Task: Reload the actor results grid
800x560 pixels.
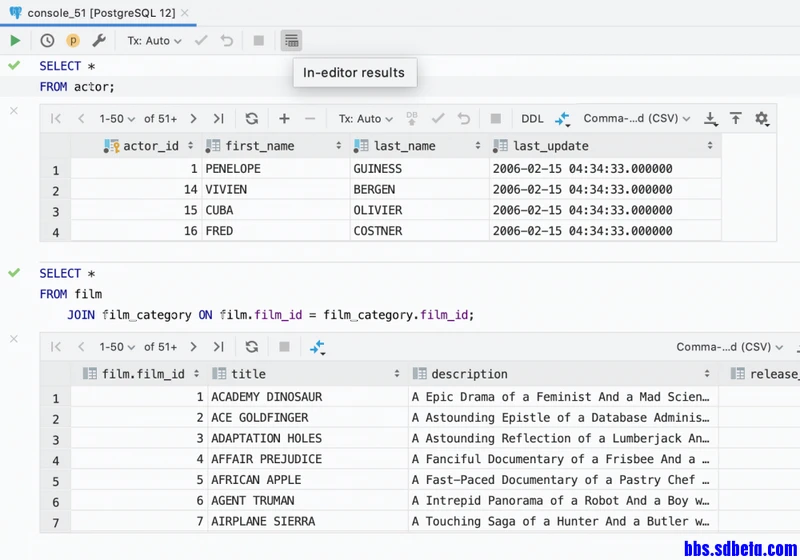Action: (252, 119)
